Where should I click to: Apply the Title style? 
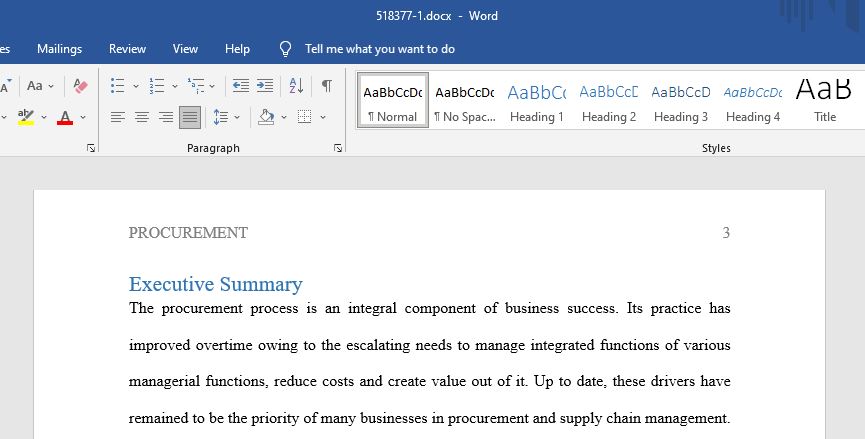tap(825, 100)
